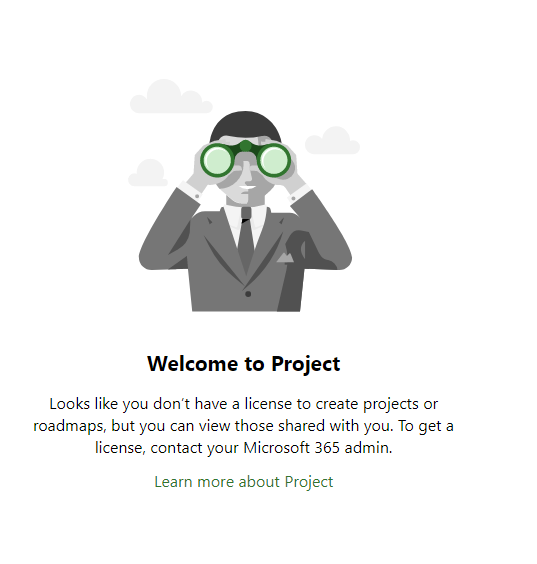537x564 pixels.
Task: Click the white shirt cuff on right arm
Action: coord(299,192)
